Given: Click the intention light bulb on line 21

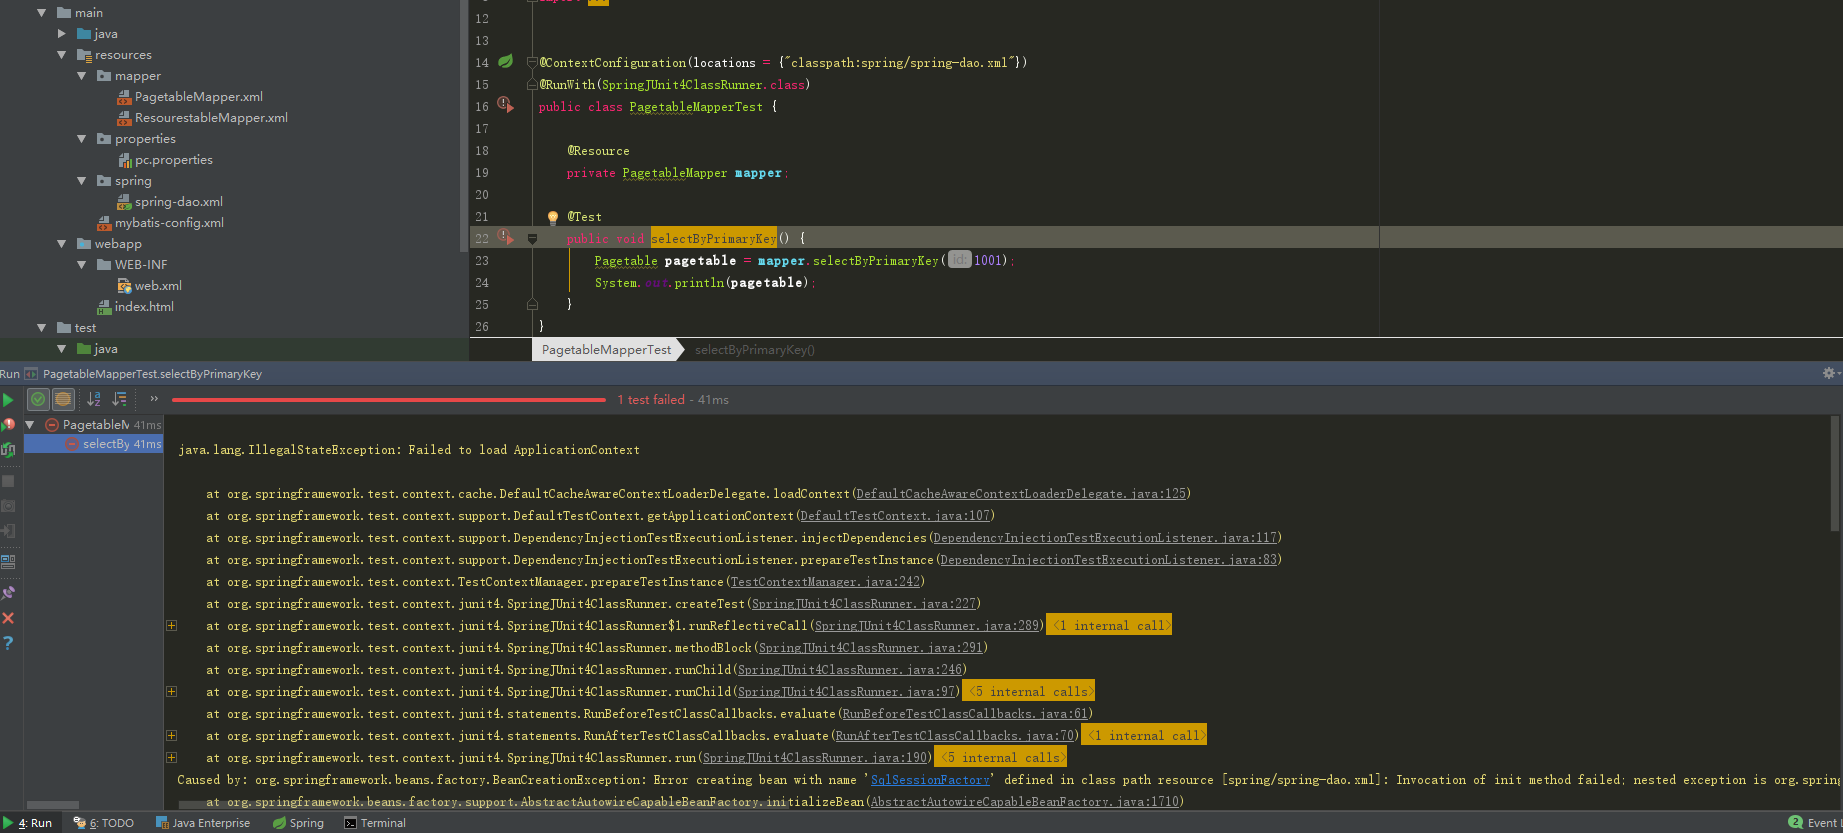Looking at the screenshot, I should (553, 217).
